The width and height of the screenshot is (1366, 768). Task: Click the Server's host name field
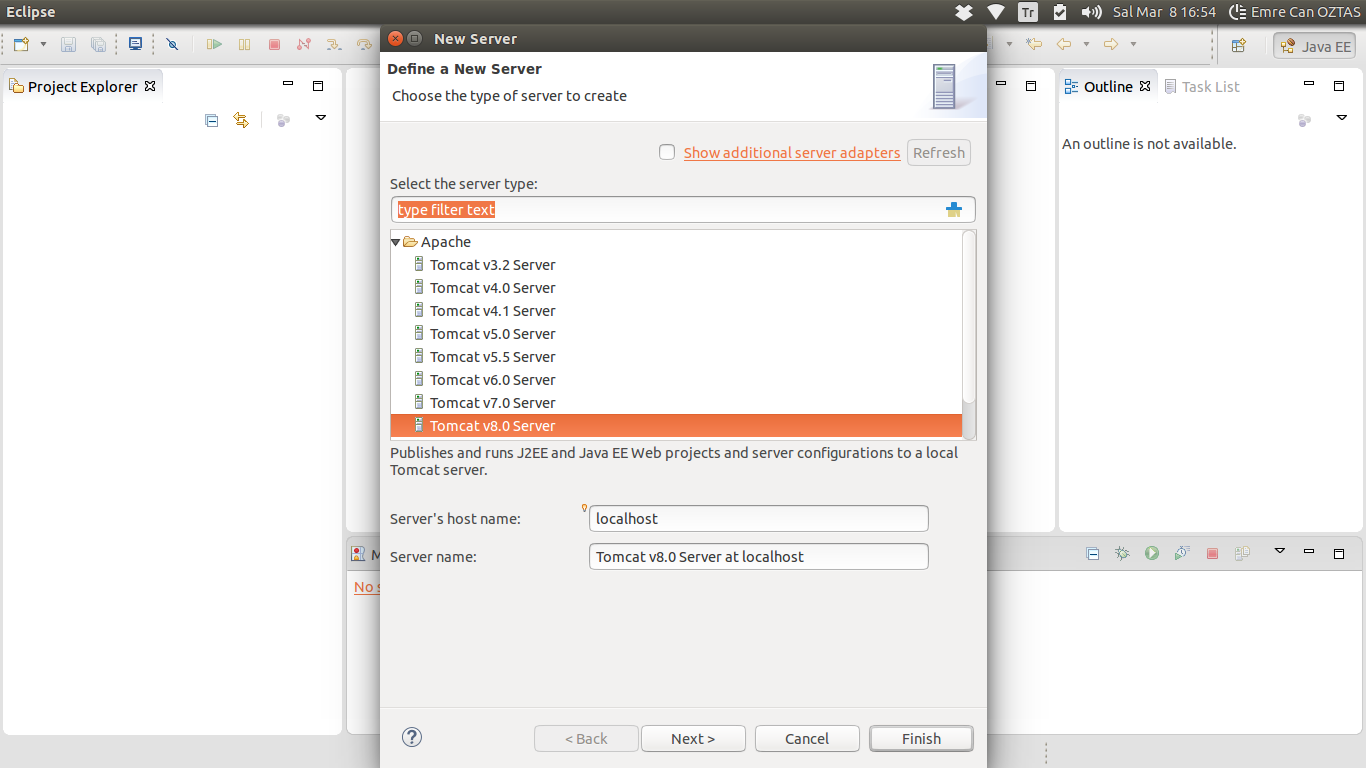tap(758, 518)
